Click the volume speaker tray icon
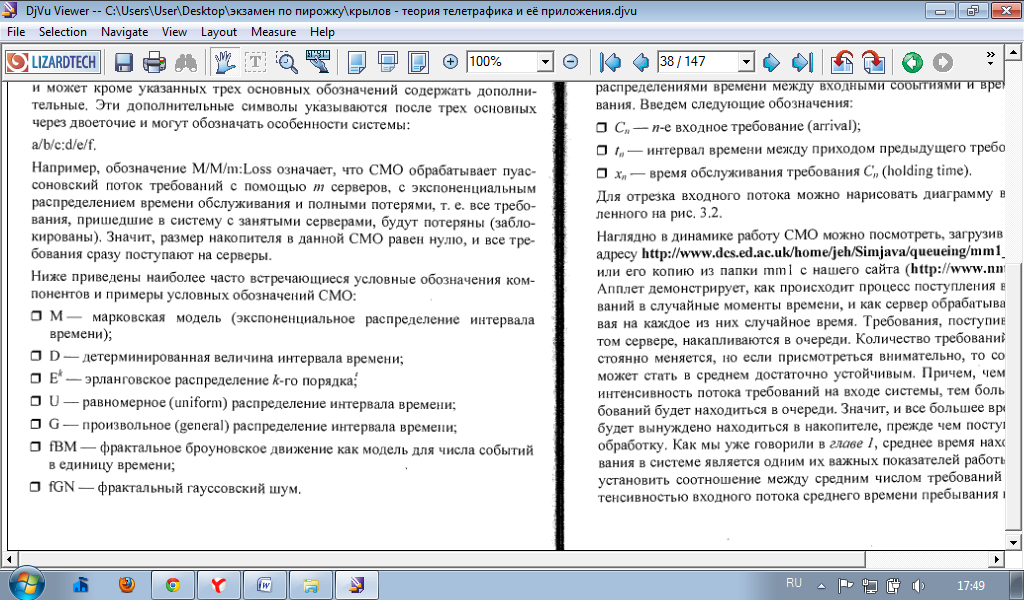This screenshot has height=600, width=1024. tap(918, 586)
